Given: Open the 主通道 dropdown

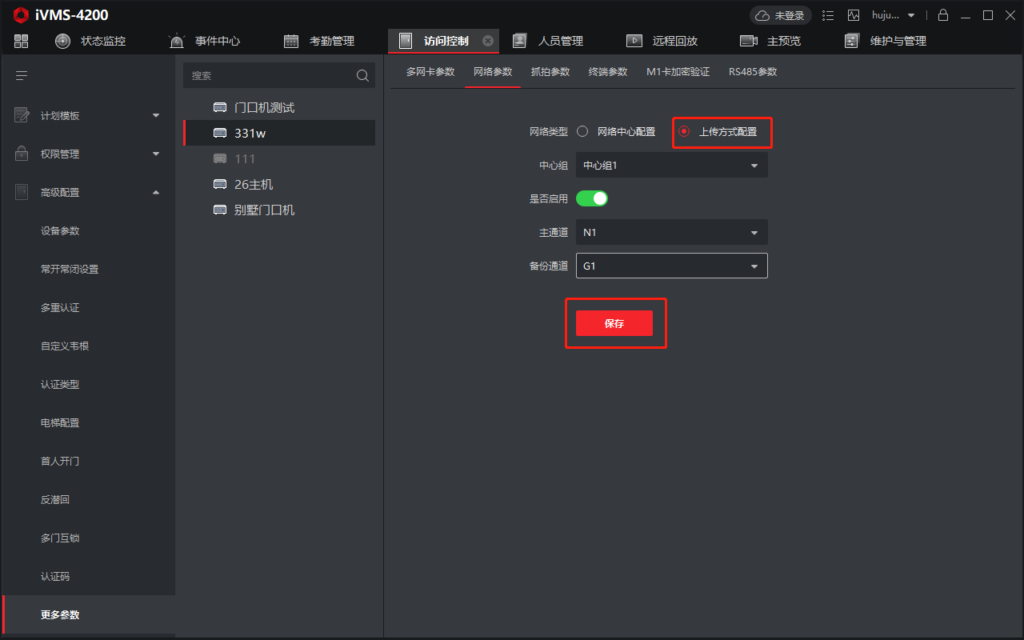Looking at the screenshot, I should [671, 233].
